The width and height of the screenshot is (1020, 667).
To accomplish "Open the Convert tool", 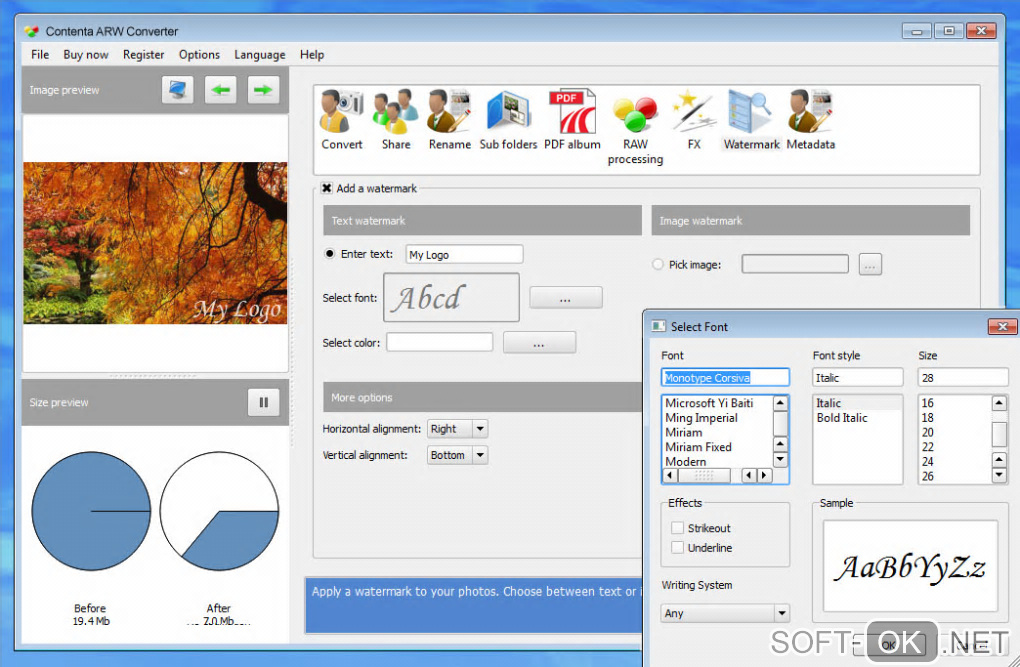I will point(342,120).
